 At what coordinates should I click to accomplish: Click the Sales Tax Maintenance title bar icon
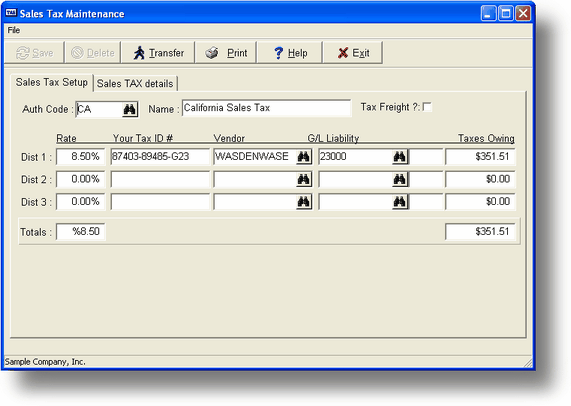[11, 13]
